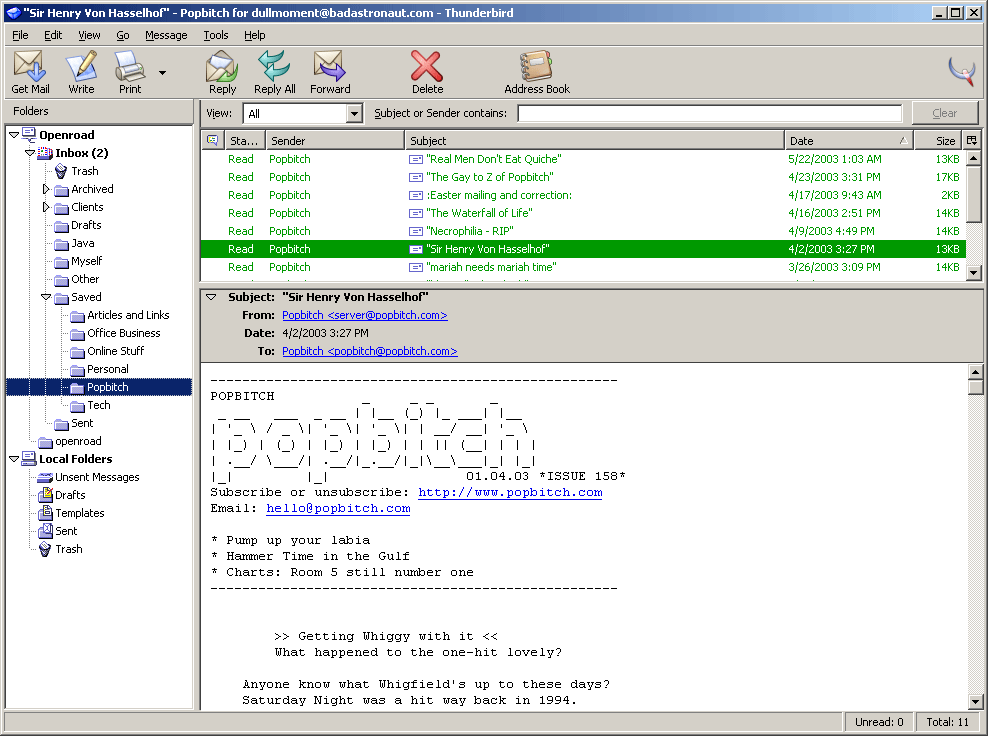Click the column picker icon
This screenshot has width=988, height=736.
971,141
